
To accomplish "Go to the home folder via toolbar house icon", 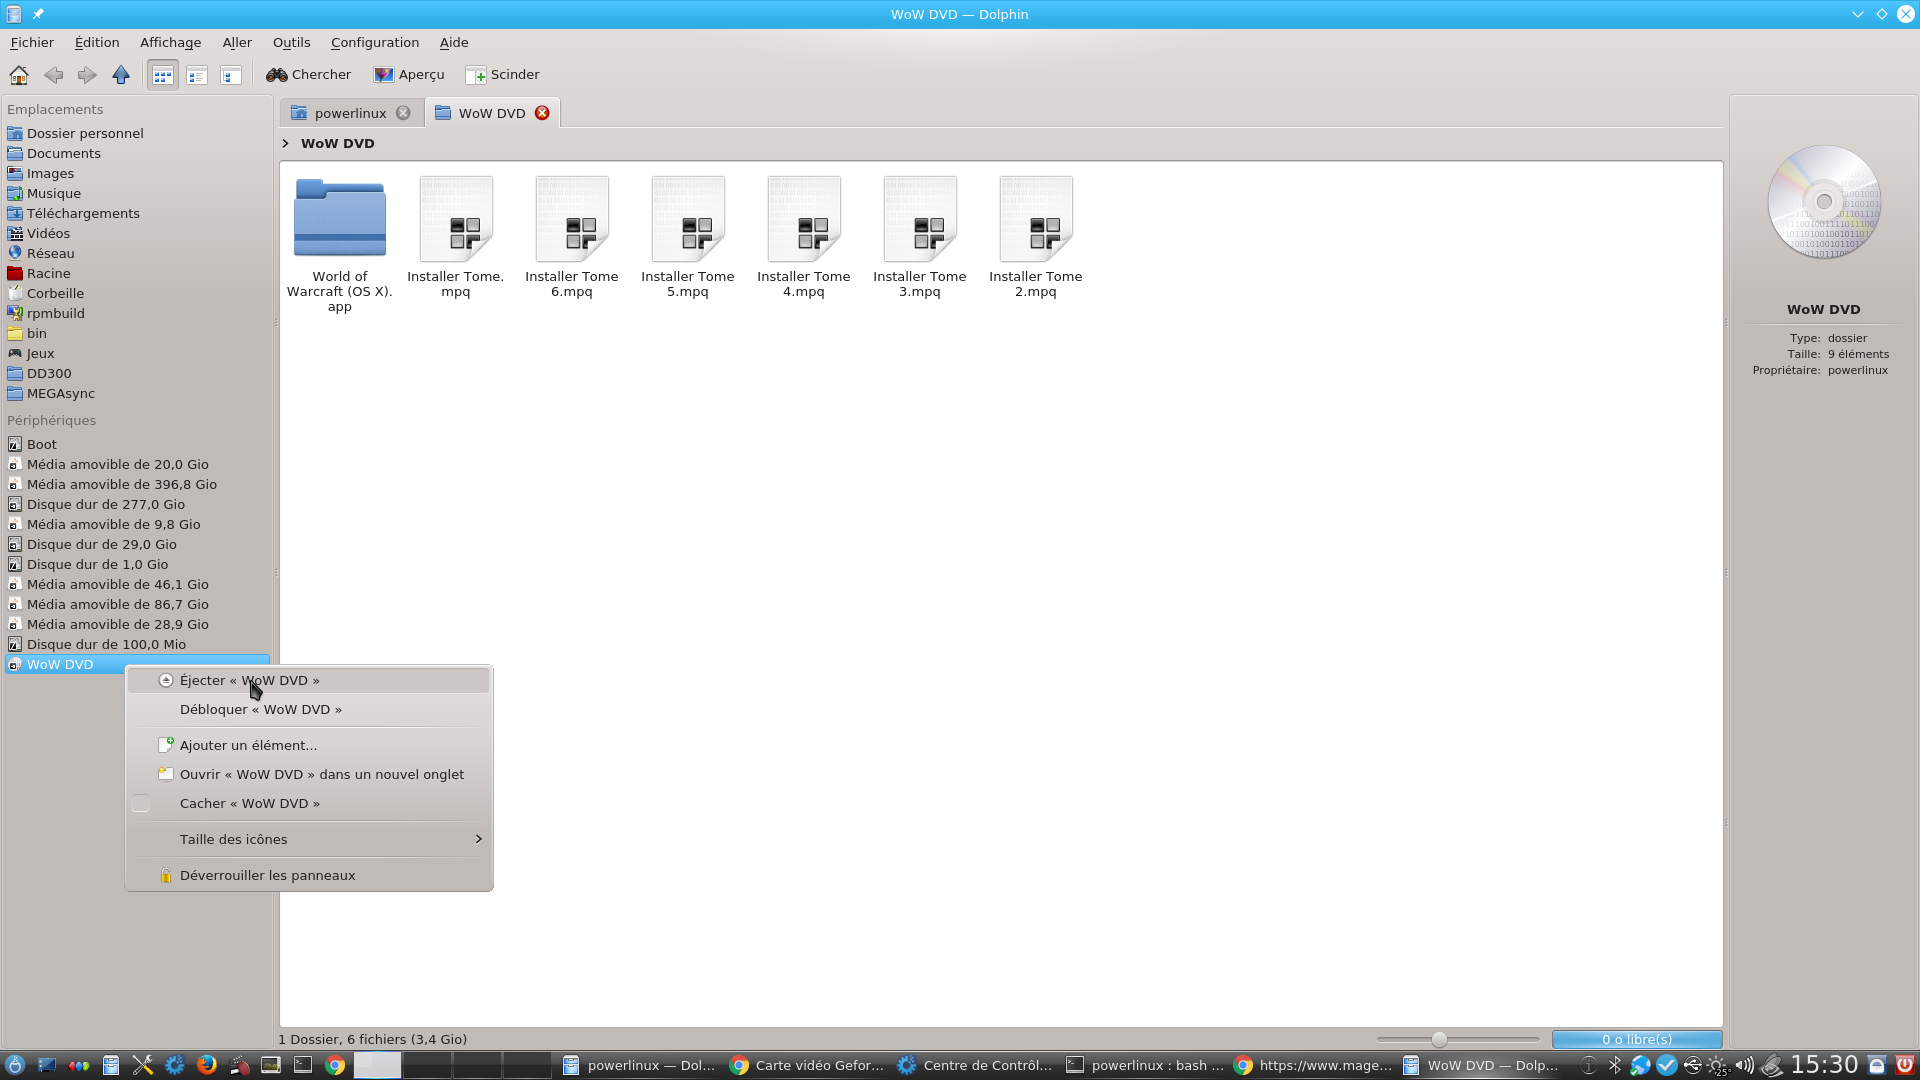I will (x=19, y=75).
